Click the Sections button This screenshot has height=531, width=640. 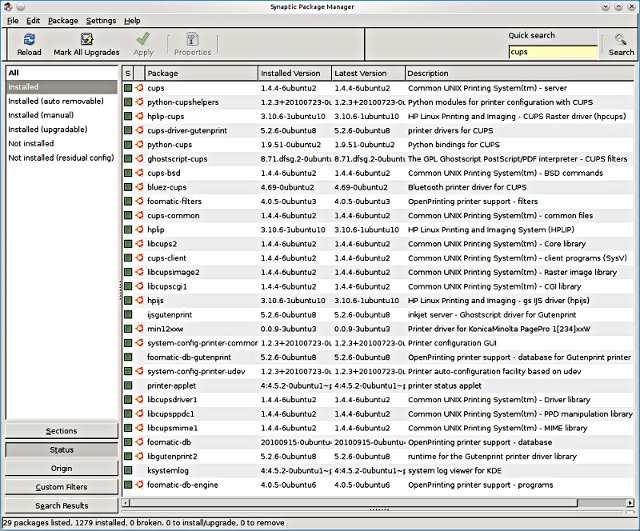[x=61, y=431]
